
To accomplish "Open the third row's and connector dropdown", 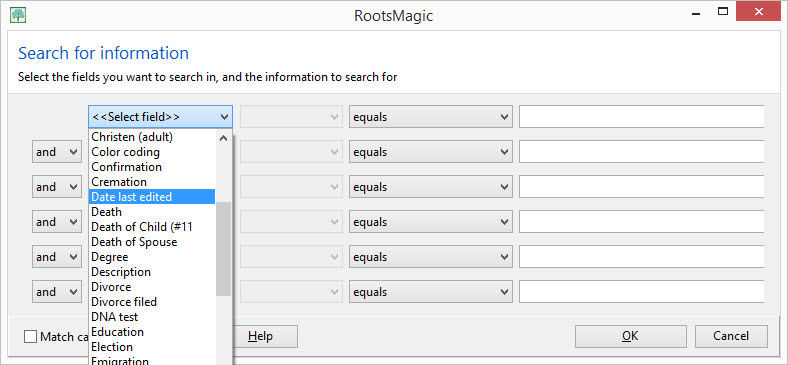I will tap(56, 187).
